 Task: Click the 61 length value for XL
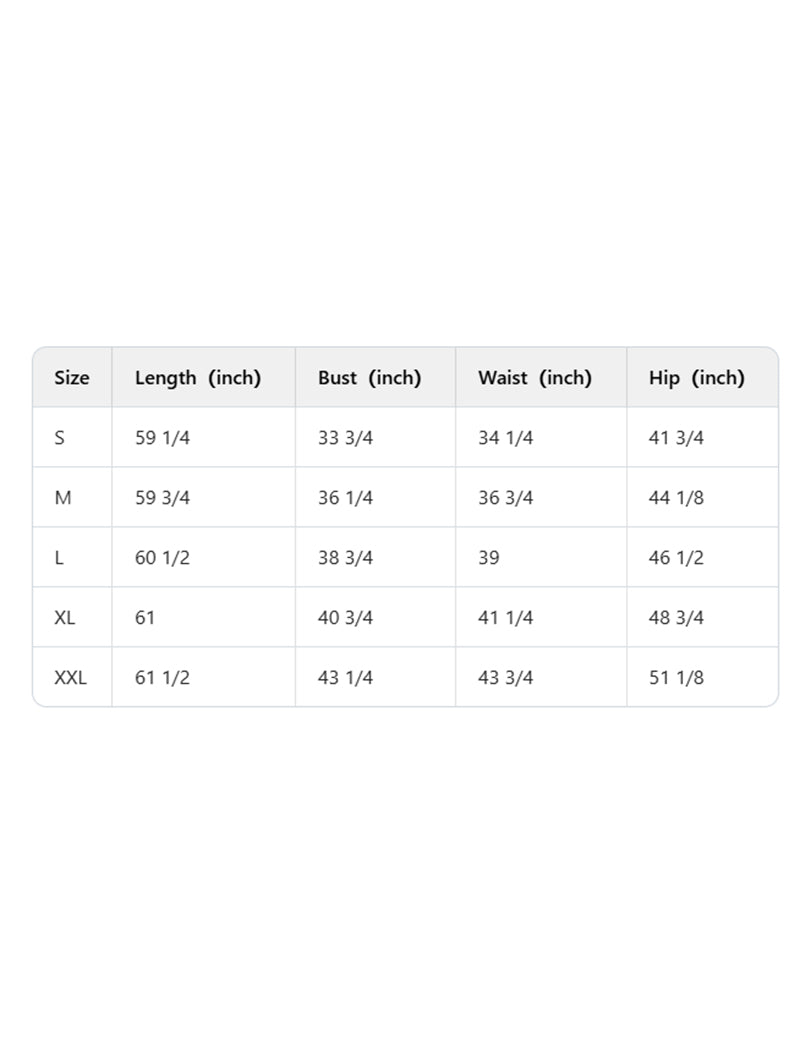pos(146,618)
